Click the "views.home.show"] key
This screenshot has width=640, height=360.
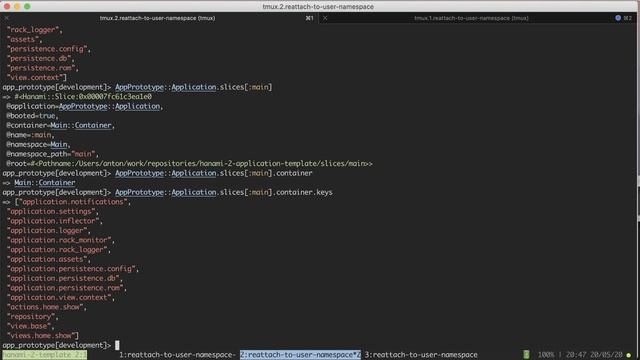click(x=43, y=336)
